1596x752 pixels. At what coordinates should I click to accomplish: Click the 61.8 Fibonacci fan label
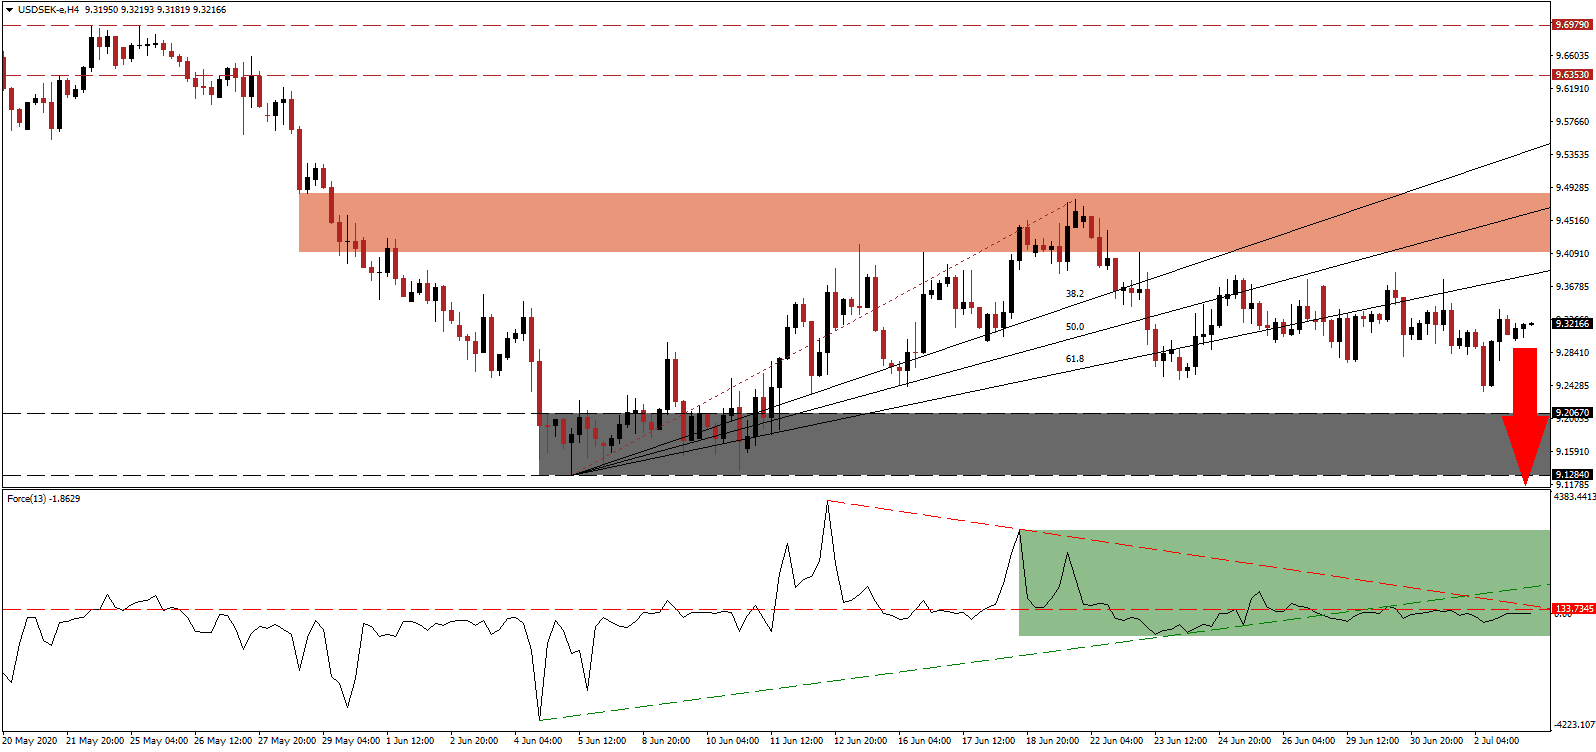click(x=1074, y=359)
